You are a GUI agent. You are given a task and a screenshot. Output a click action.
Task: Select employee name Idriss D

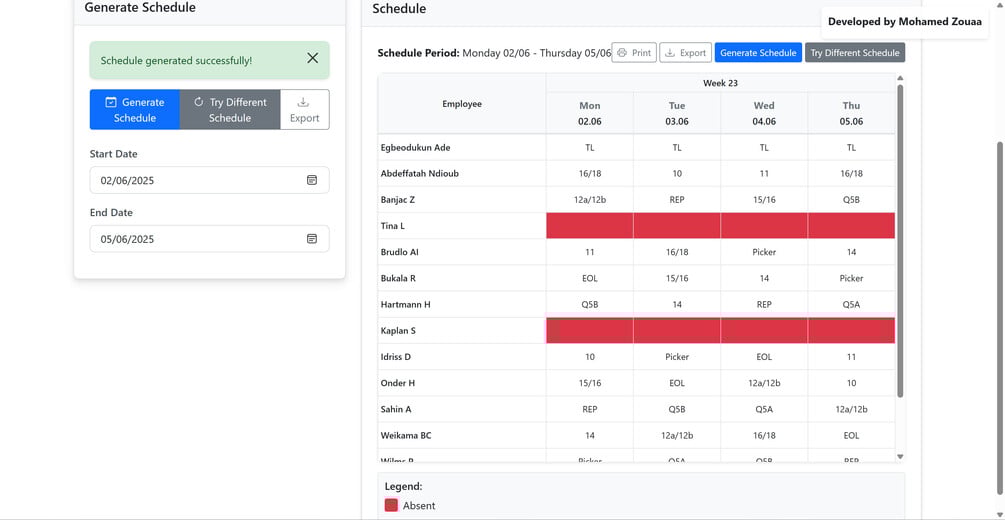(x=395, y=356)
